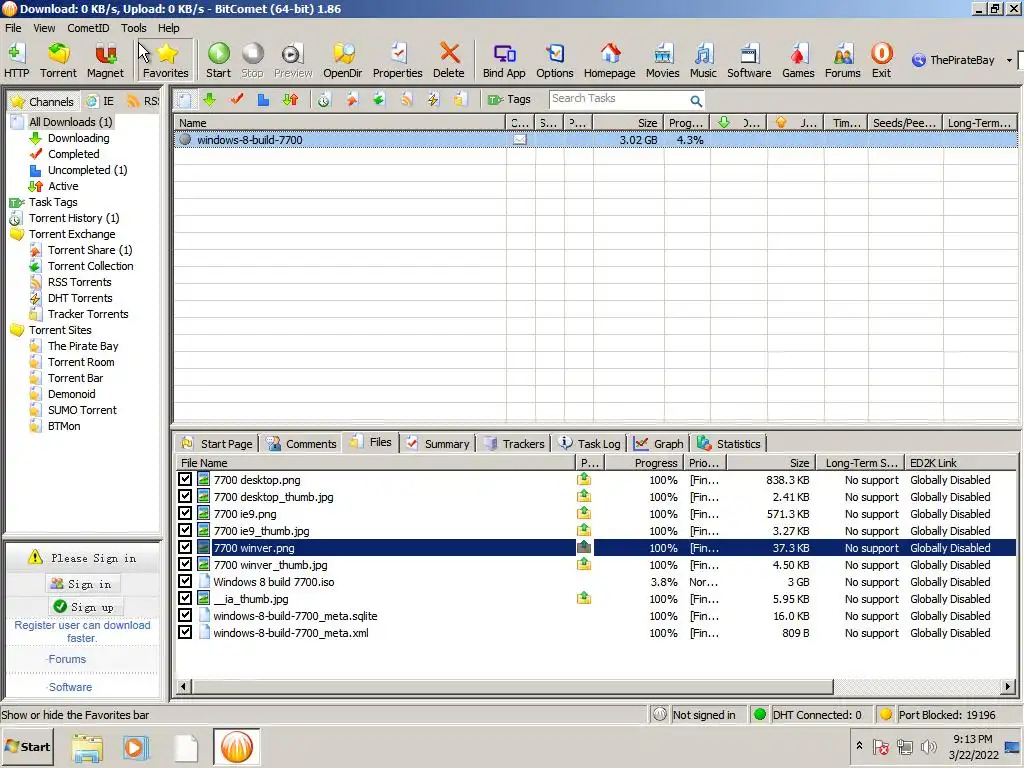Screen dimensions: 1024x768
Task: Open the Software toolbar shortcut
Action: (750, 60)
